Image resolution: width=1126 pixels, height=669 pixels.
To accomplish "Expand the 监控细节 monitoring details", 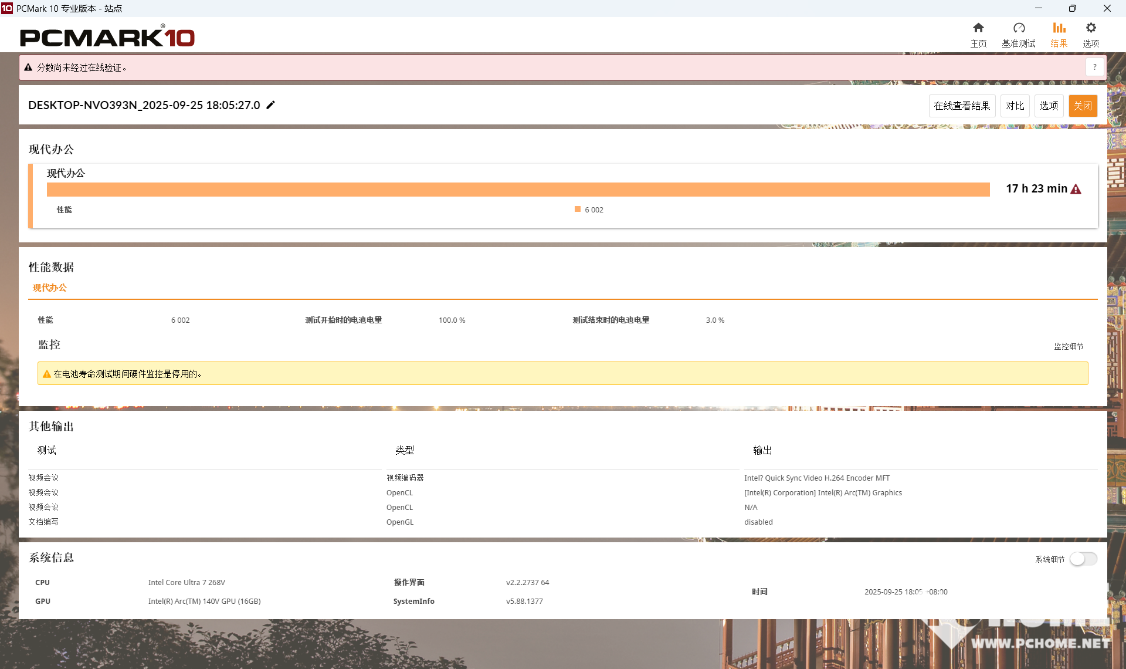I will [x=1067, y=347].
